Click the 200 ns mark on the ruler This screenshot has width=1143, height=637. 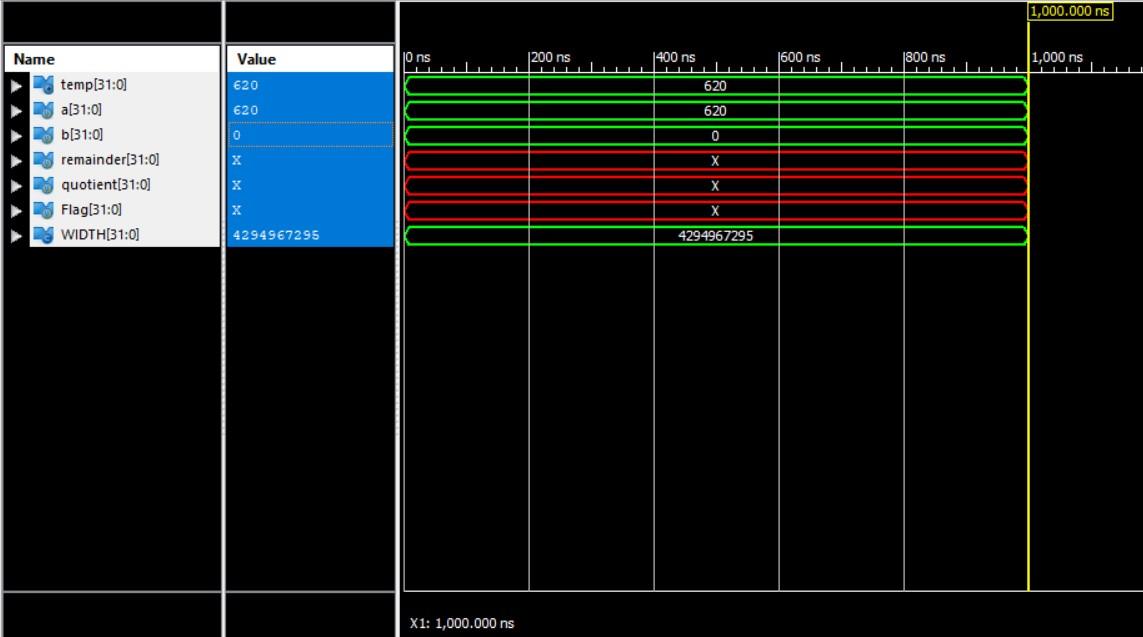point(550,58)
